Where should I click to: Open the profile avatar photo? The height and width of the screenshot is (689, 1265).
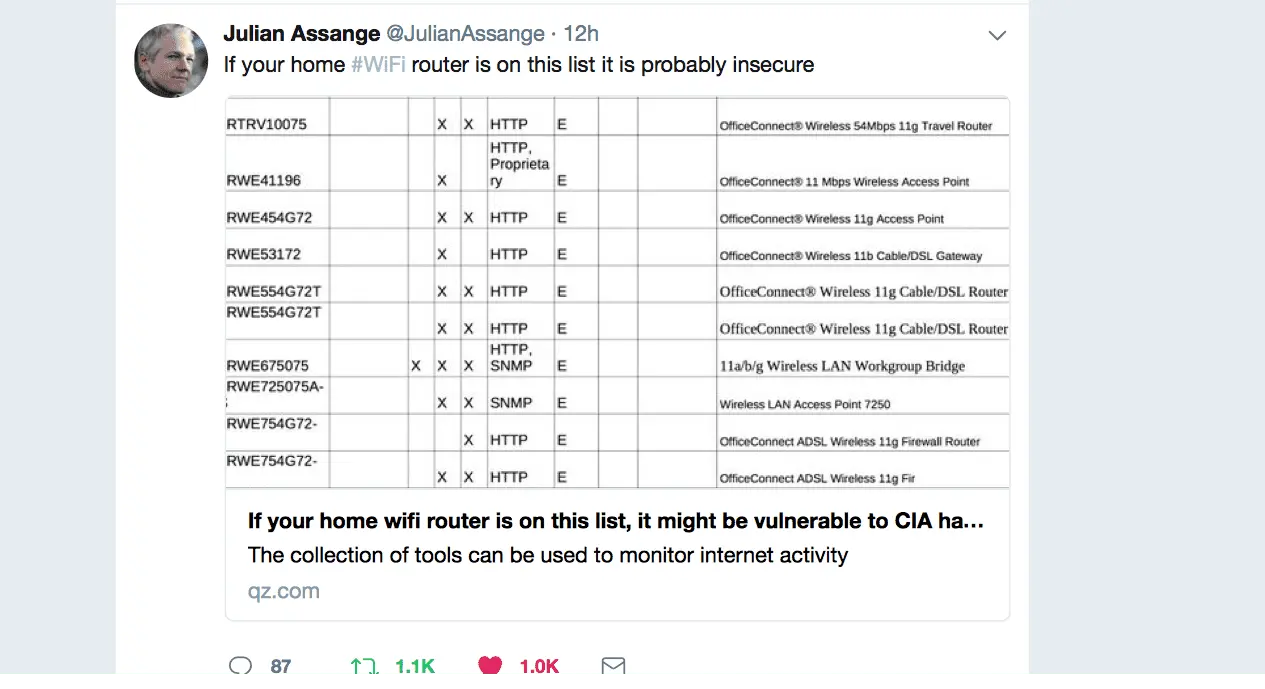[x=171, y=60]
